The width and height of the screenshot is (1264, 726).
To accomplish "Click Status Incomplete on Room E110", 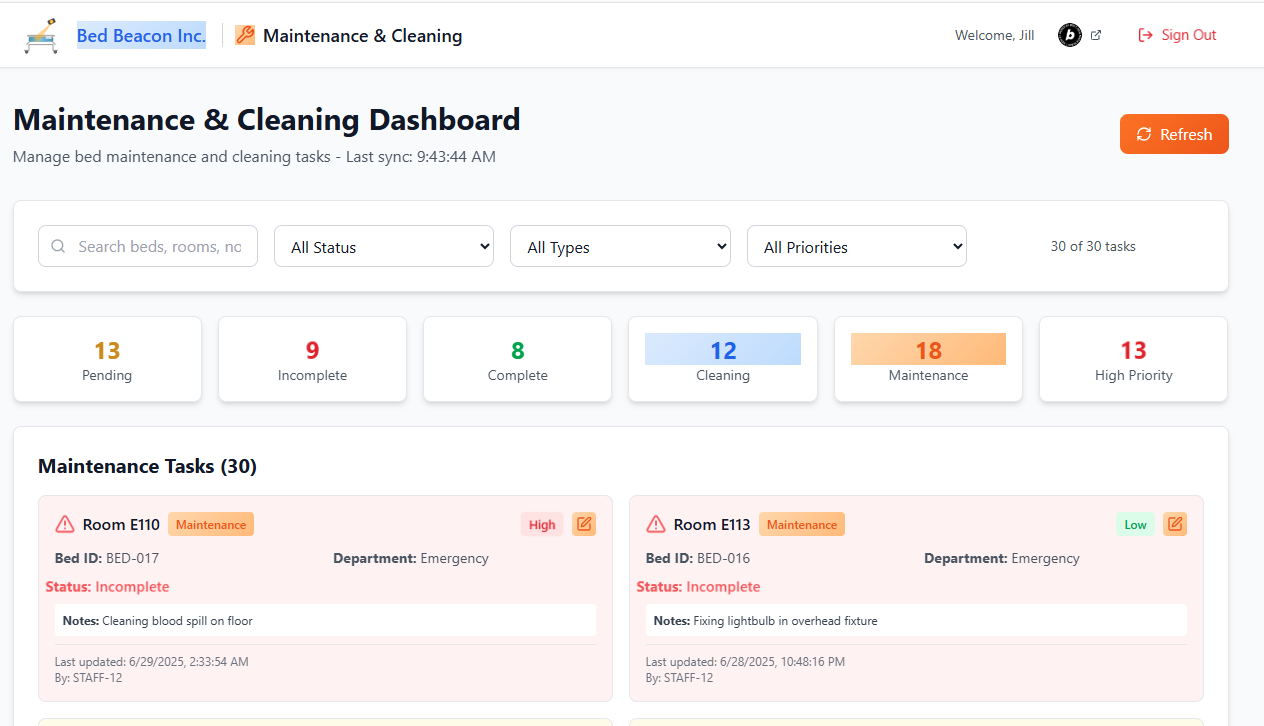I will [x=108, y=587].
